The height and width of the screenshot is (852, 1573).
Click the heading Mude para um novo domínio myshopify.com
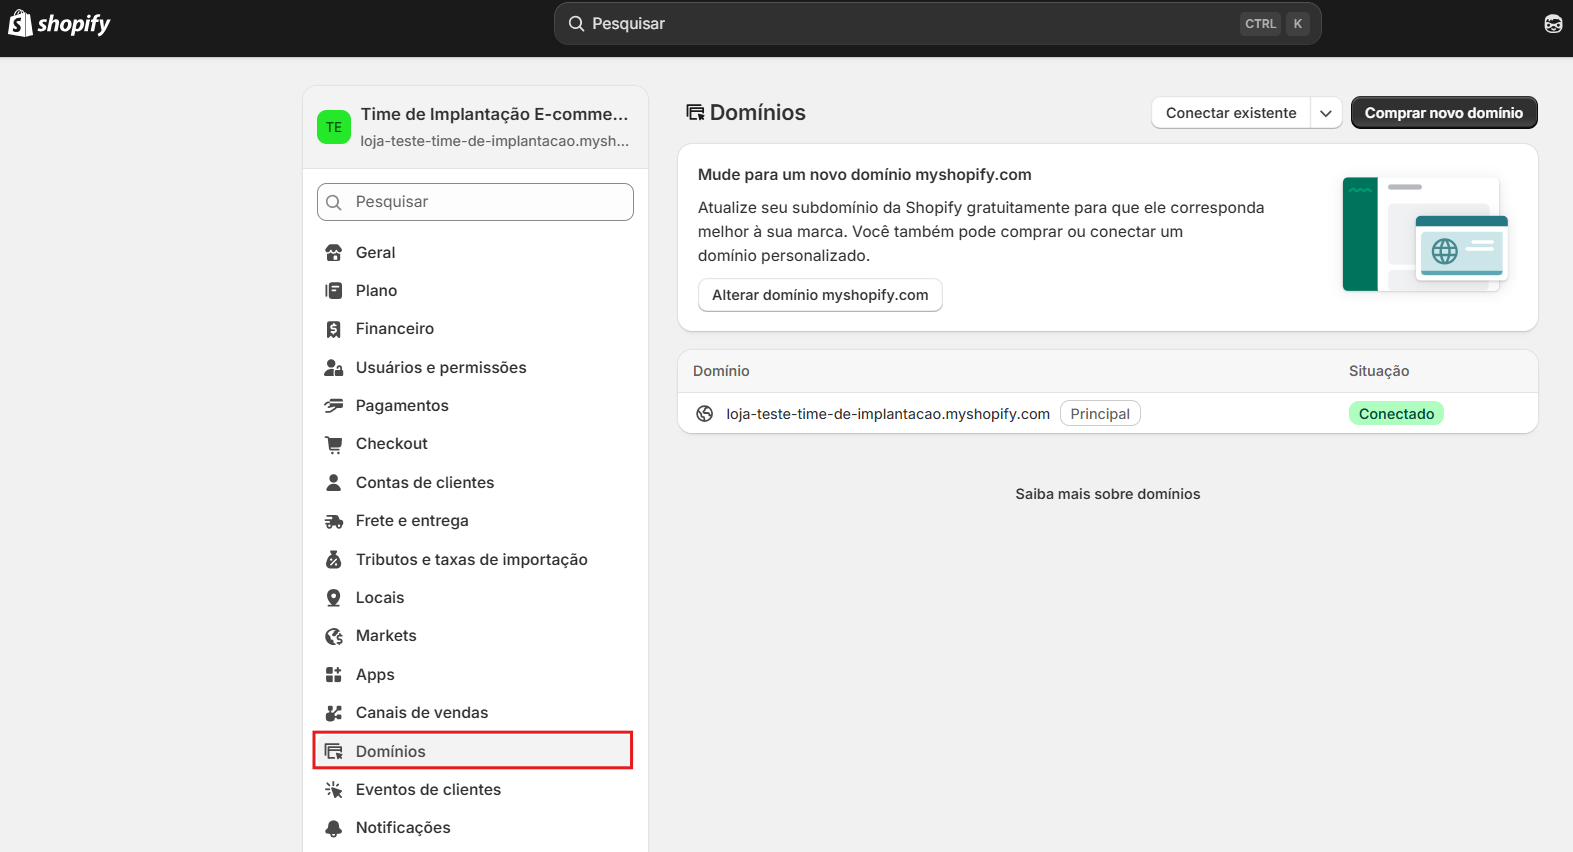click(865, 175)
